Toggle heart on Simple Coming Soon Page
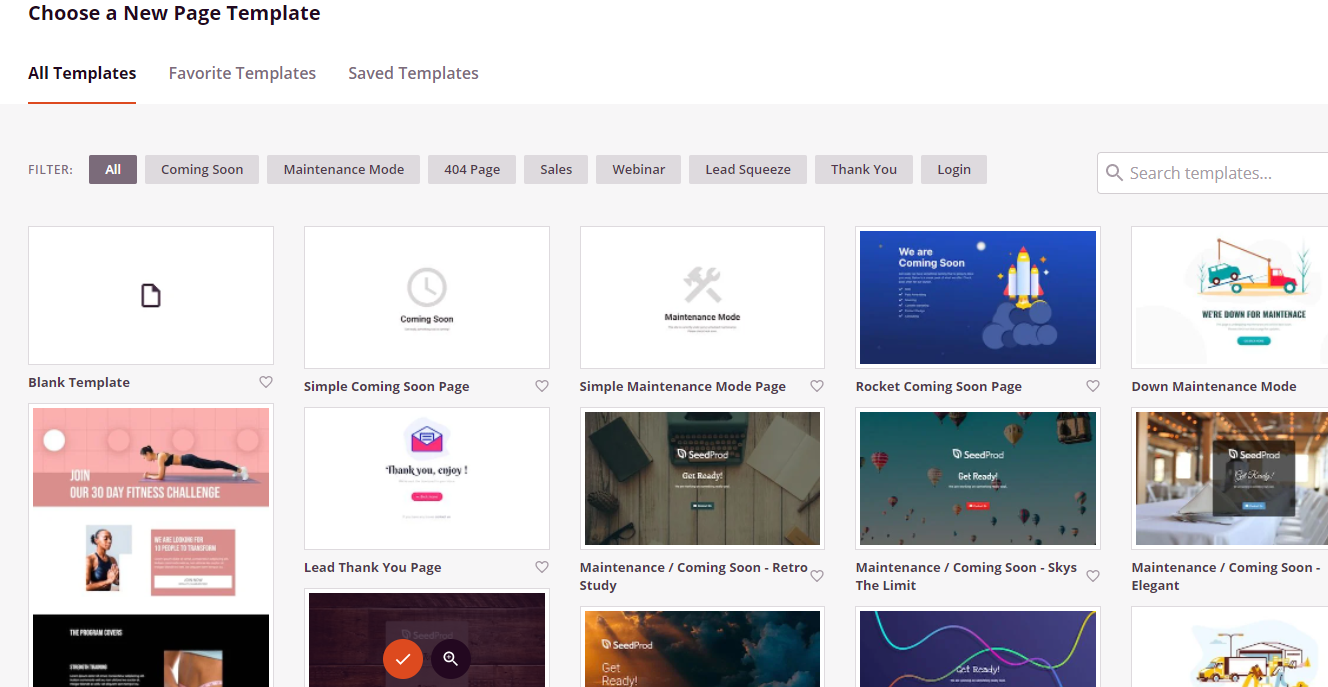1328x687 pixels. point(542,386)
